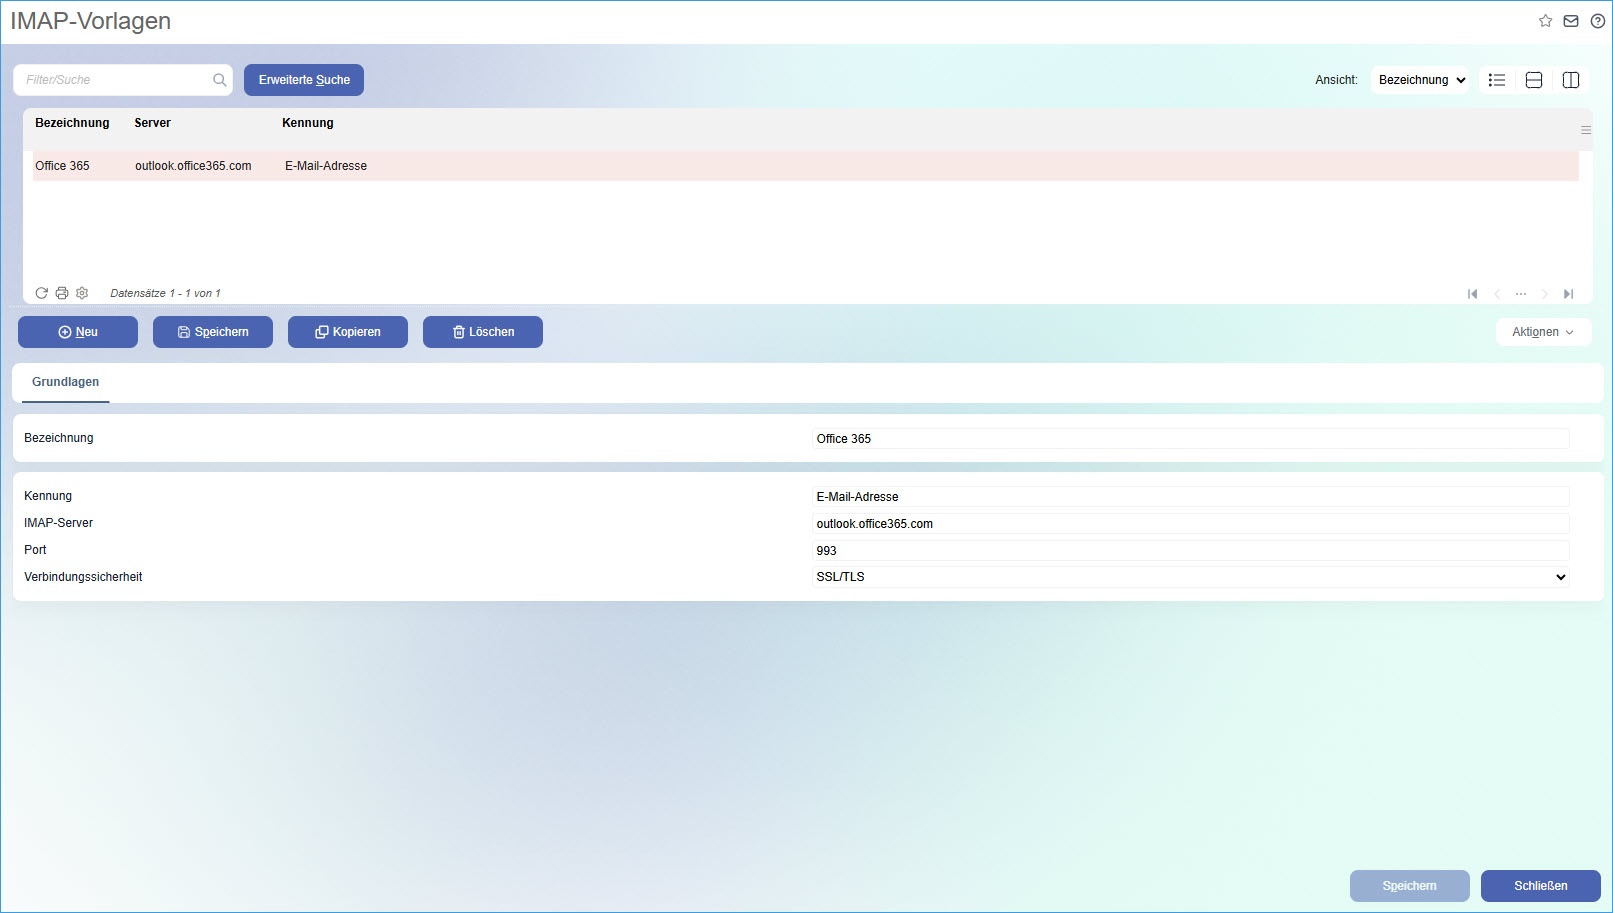Go to next page of records
The image size is (1613, 913).
[x=1545, y=294]
